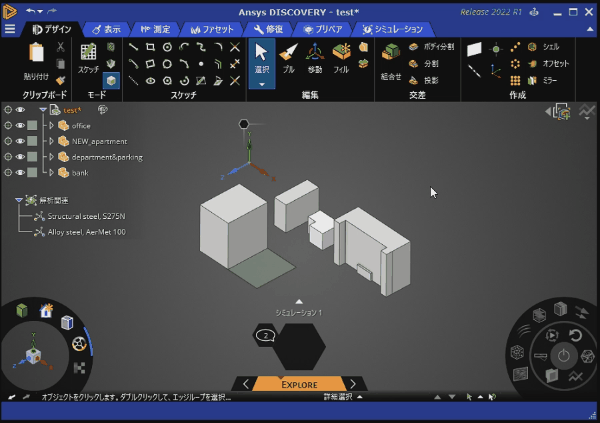
Task: Expand the NEW_apartment tree node
Action: coord(51,141)
